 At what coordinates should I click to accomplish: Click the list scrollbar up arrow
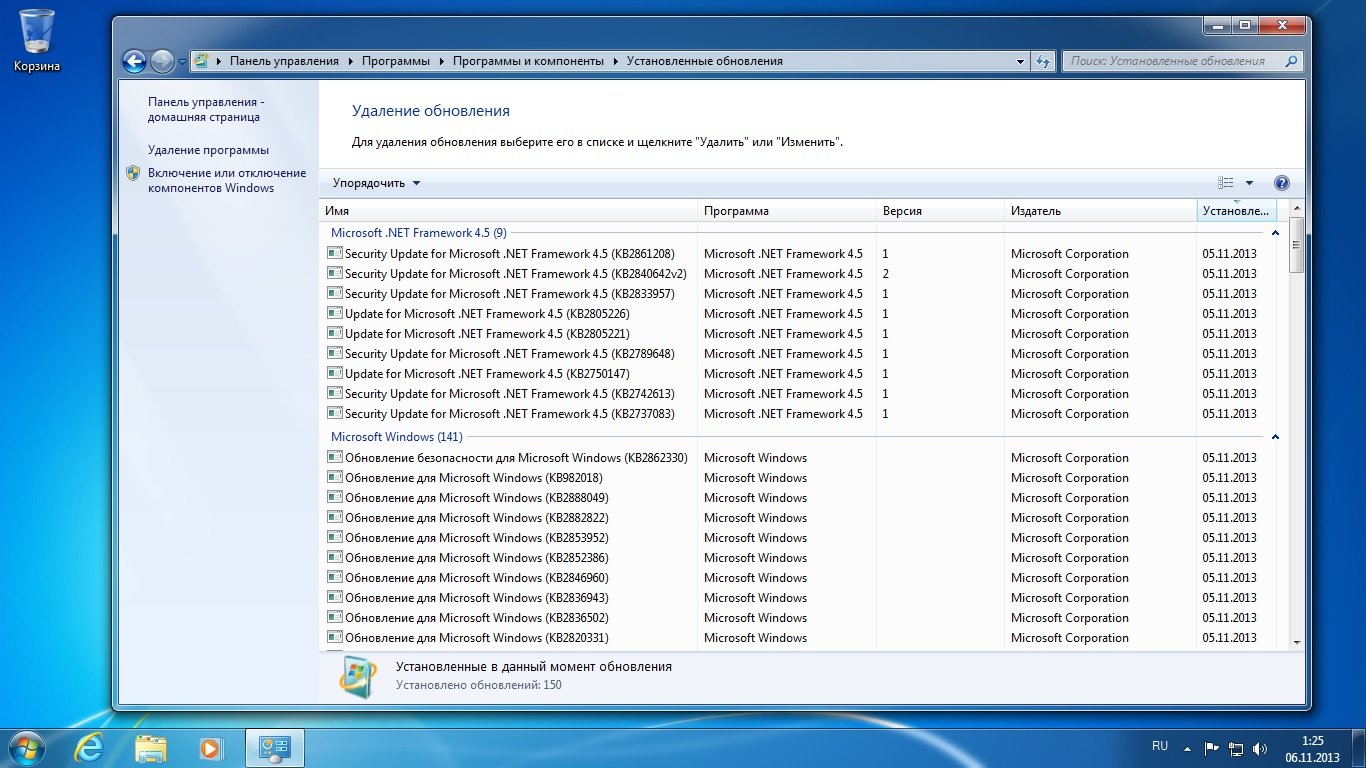coord(1297,207)
